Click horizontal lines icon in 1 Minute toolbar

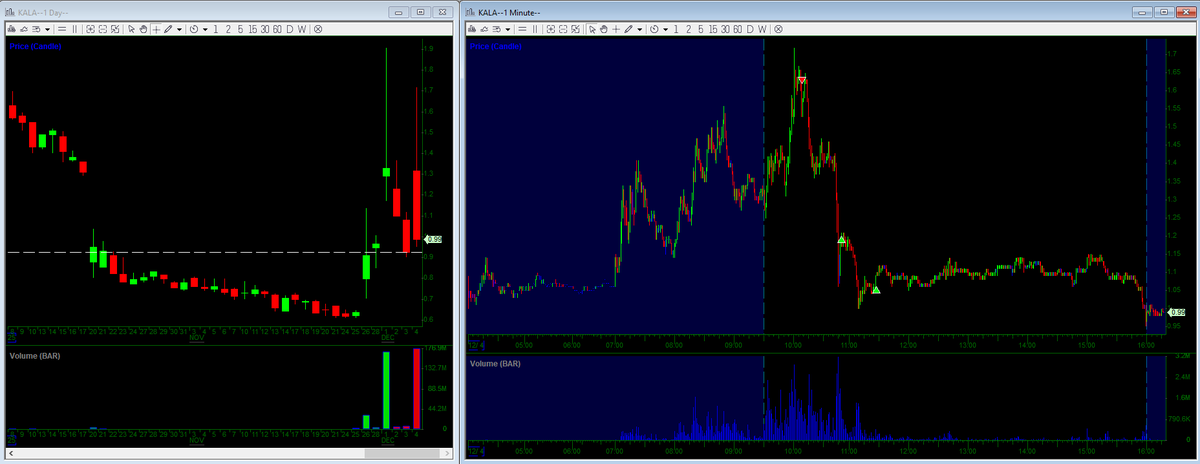[x=522, y=29]
